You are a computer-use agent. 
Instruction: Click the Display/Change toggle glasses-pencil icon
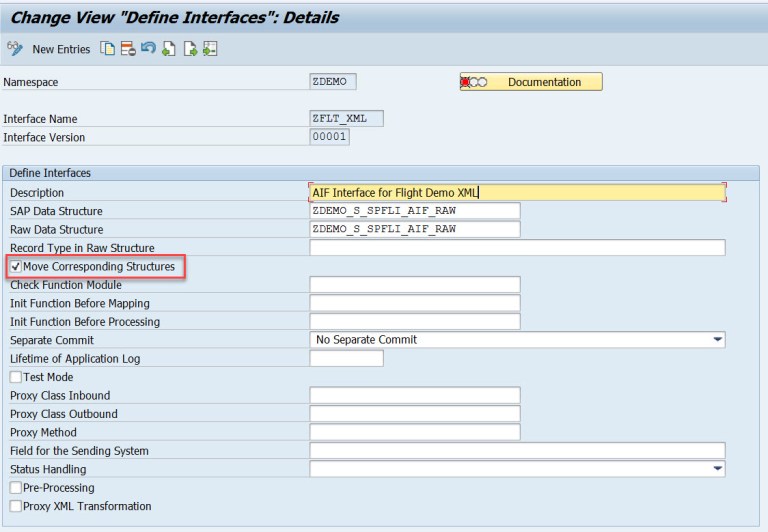[x=15, y=49]
